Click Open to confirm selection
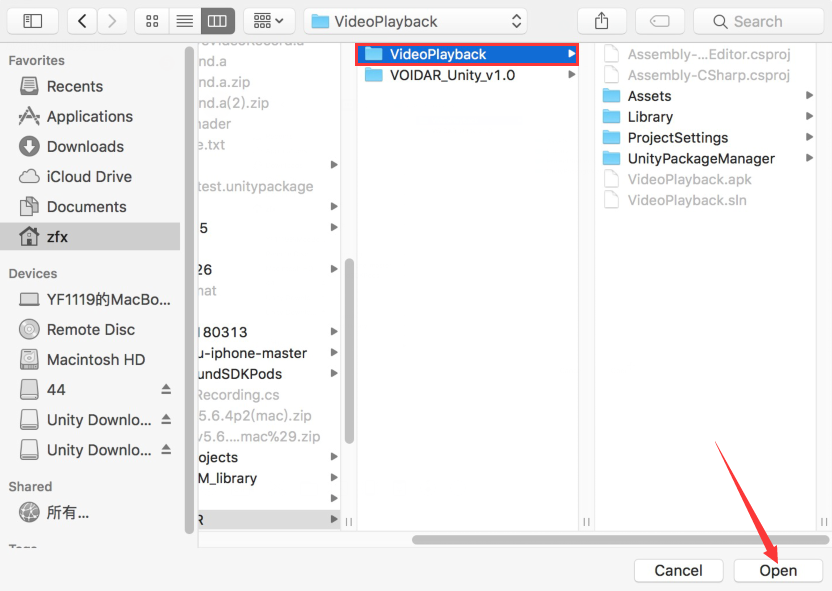This screenshot has height=591, width=832. point(777,570)
